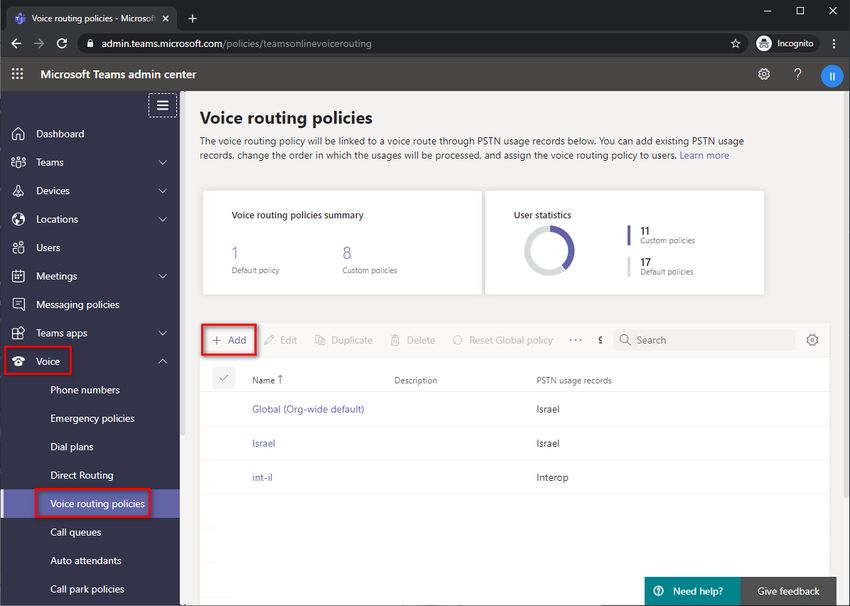Click the Devices bell icon
This screenshot has height=606, width=850.
[x=18, y=191]
